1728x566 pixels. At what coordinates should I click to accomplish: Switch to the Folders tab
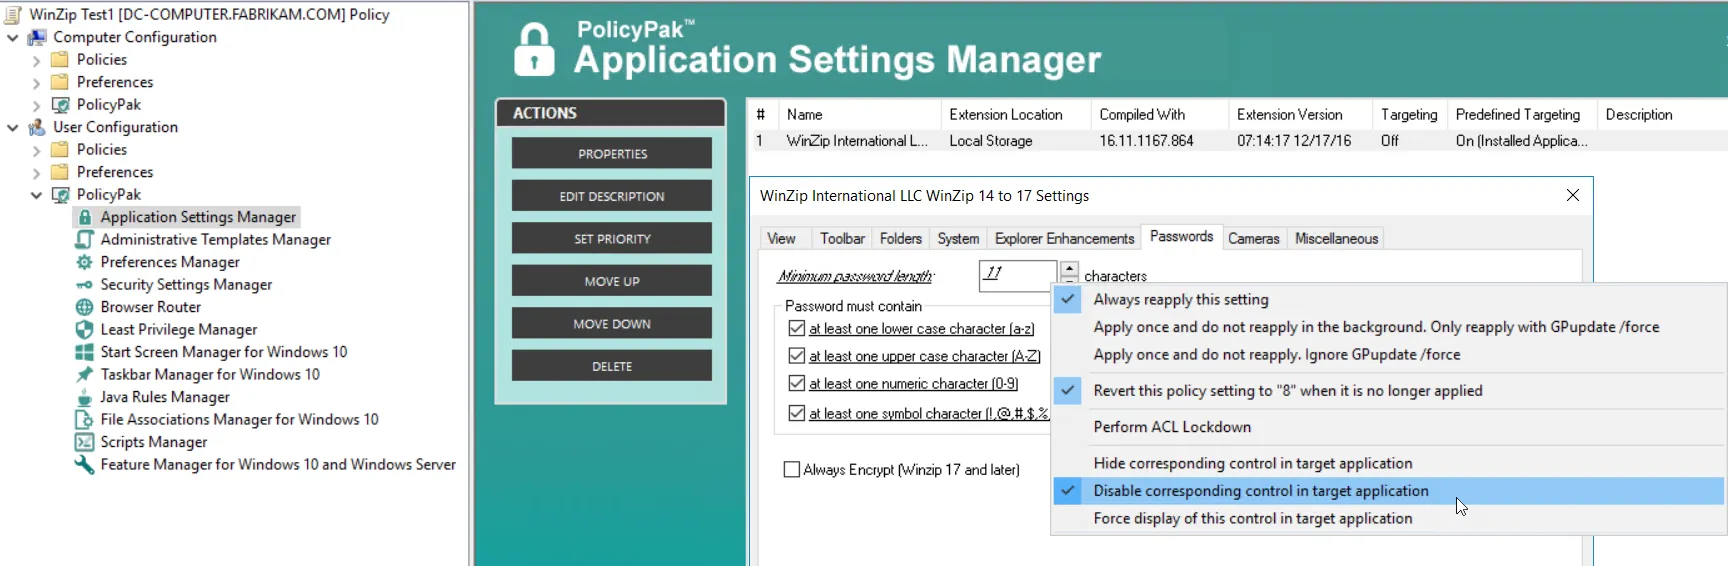coord(900,238)
